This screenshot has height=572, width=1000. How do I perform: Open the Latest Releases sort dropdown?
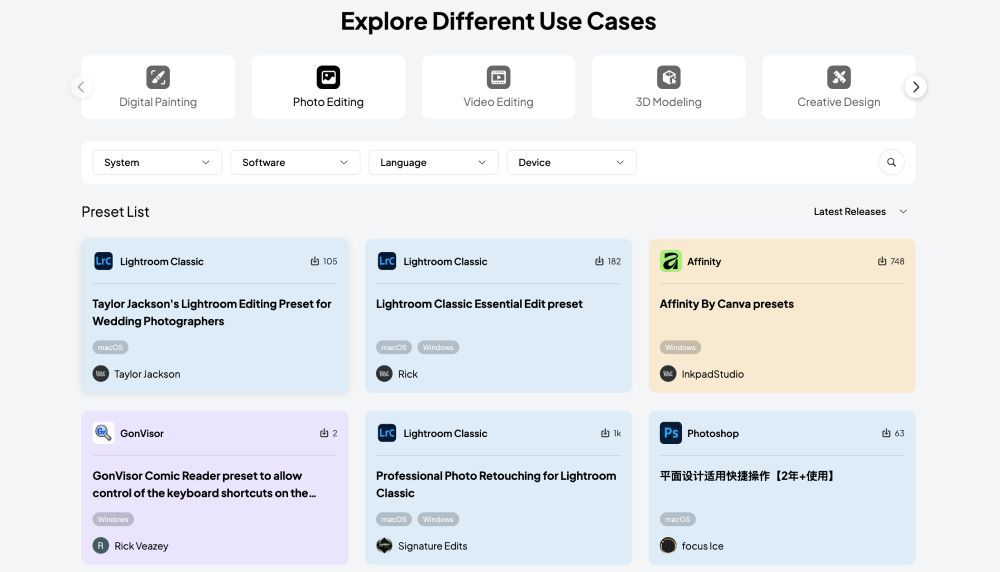tap(860, 212)
